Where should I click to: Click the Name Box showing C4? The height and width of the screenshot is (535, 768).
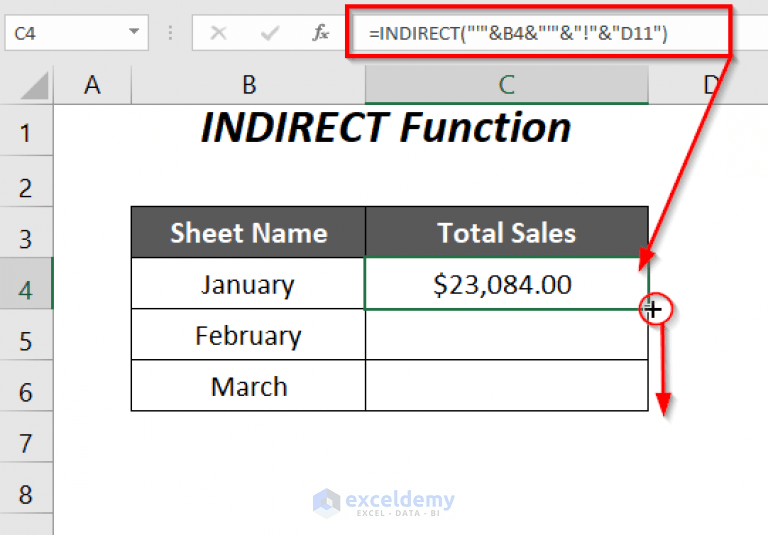[x=76, y=33]
